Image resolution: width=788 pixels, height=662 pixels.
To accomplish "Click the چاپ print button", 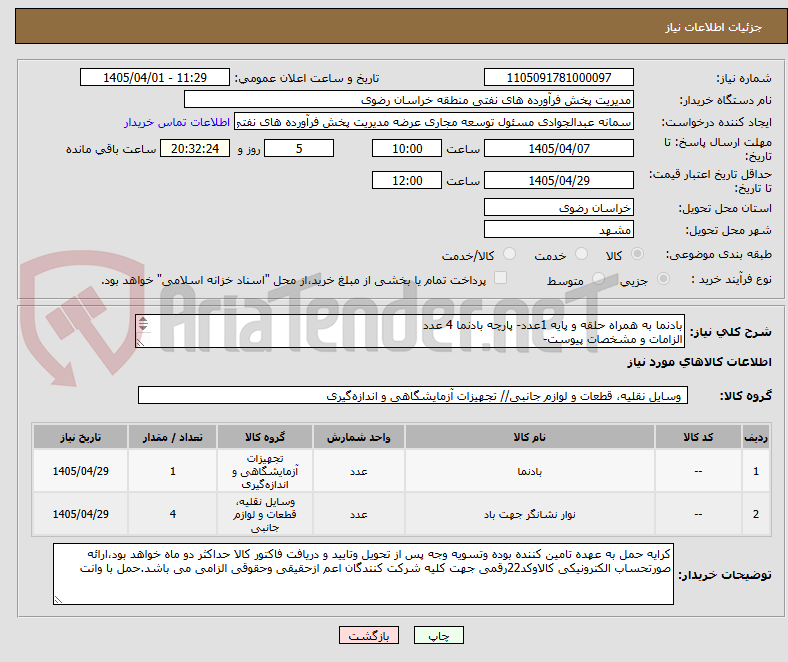I will pos(439,635).
